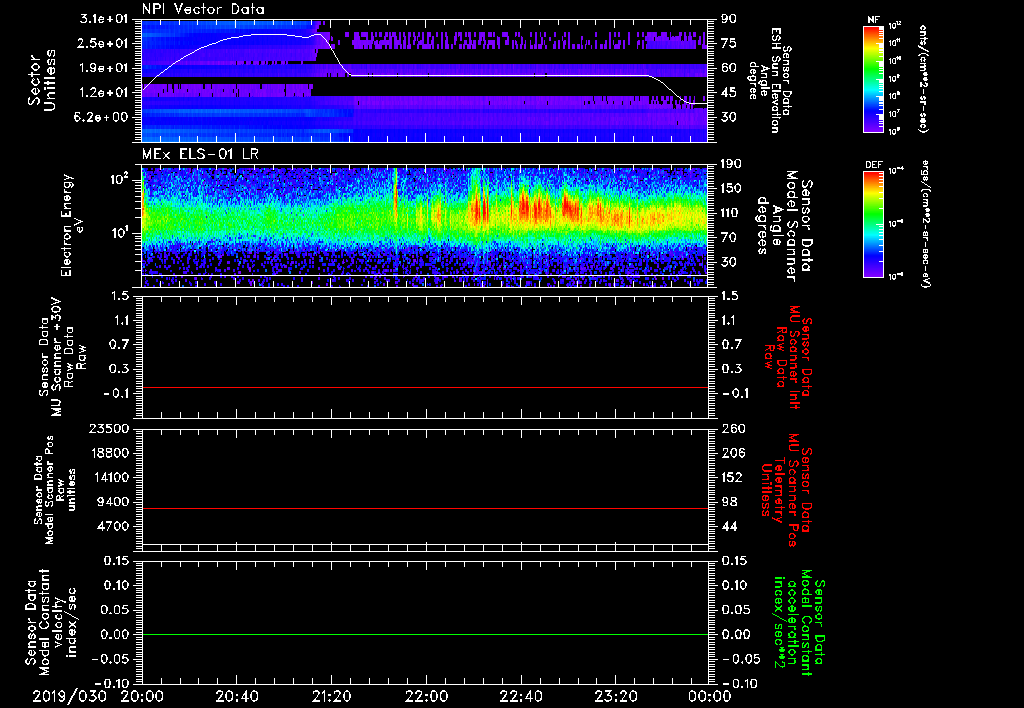Click the 14100 scanner position tick label
Image resolution: width=1024 pixels, height=708 pixels.
coord(109,477)
